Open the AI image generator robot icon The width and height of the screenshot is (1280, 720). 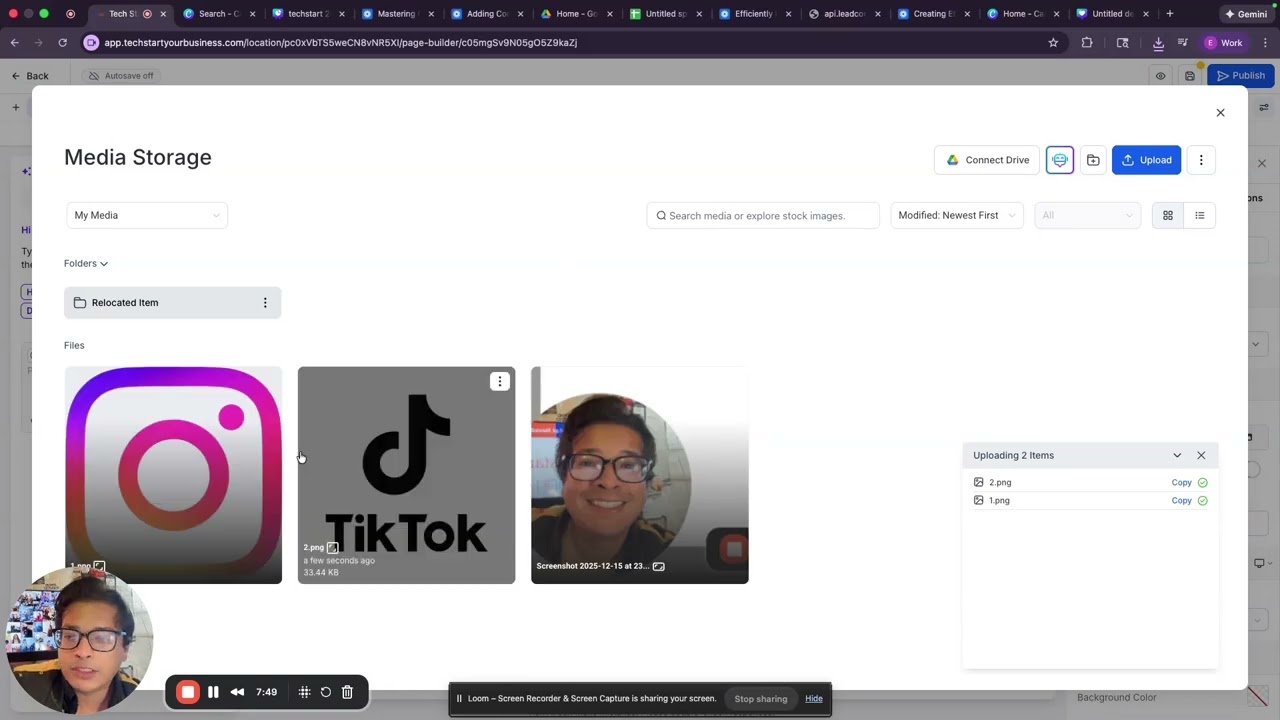1060,160
